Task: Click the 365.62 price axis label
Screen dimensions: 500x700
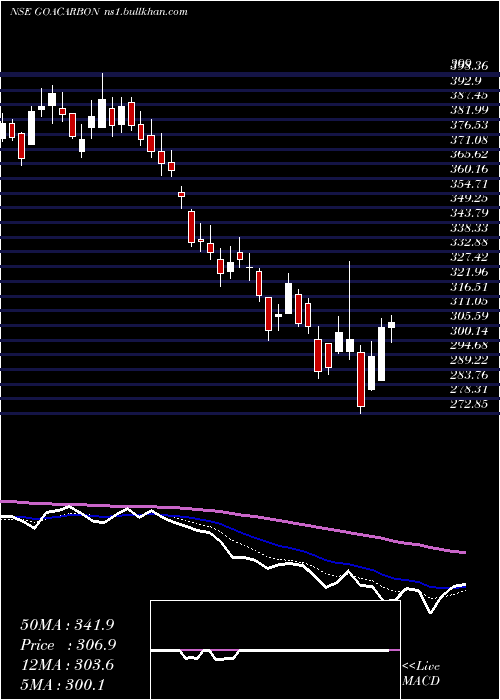Action: click(x=468, y=154)
